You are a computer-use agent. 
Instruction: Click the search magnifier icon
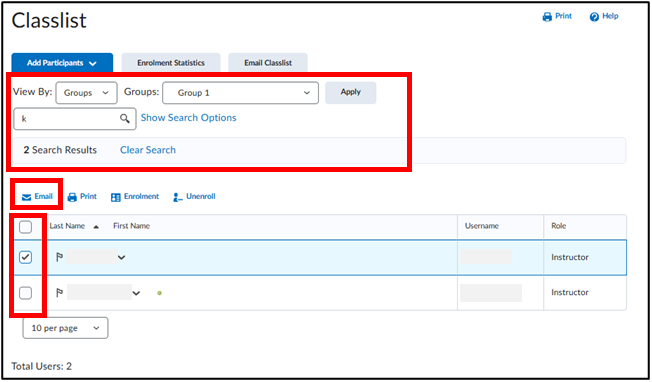point(125,119)
